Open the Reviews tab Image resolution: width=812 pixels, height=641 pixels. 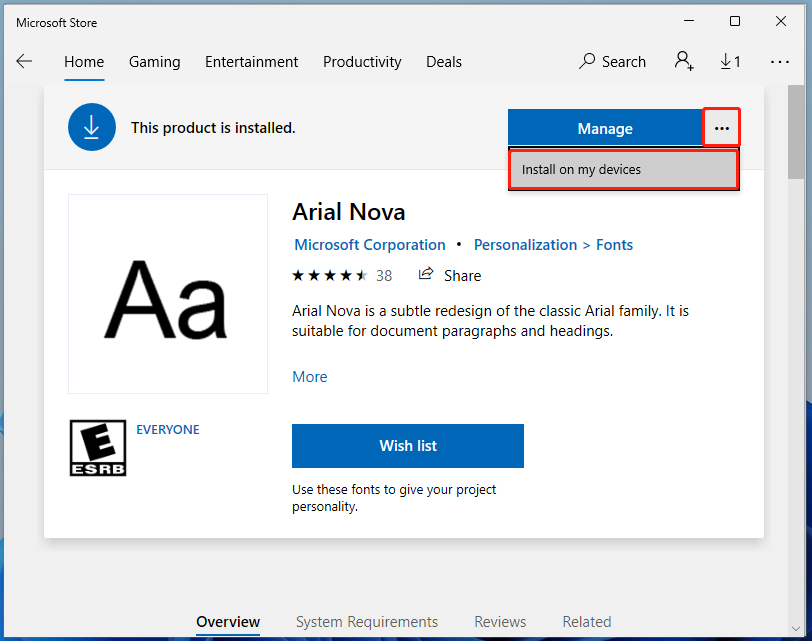[x=500, y=621]
